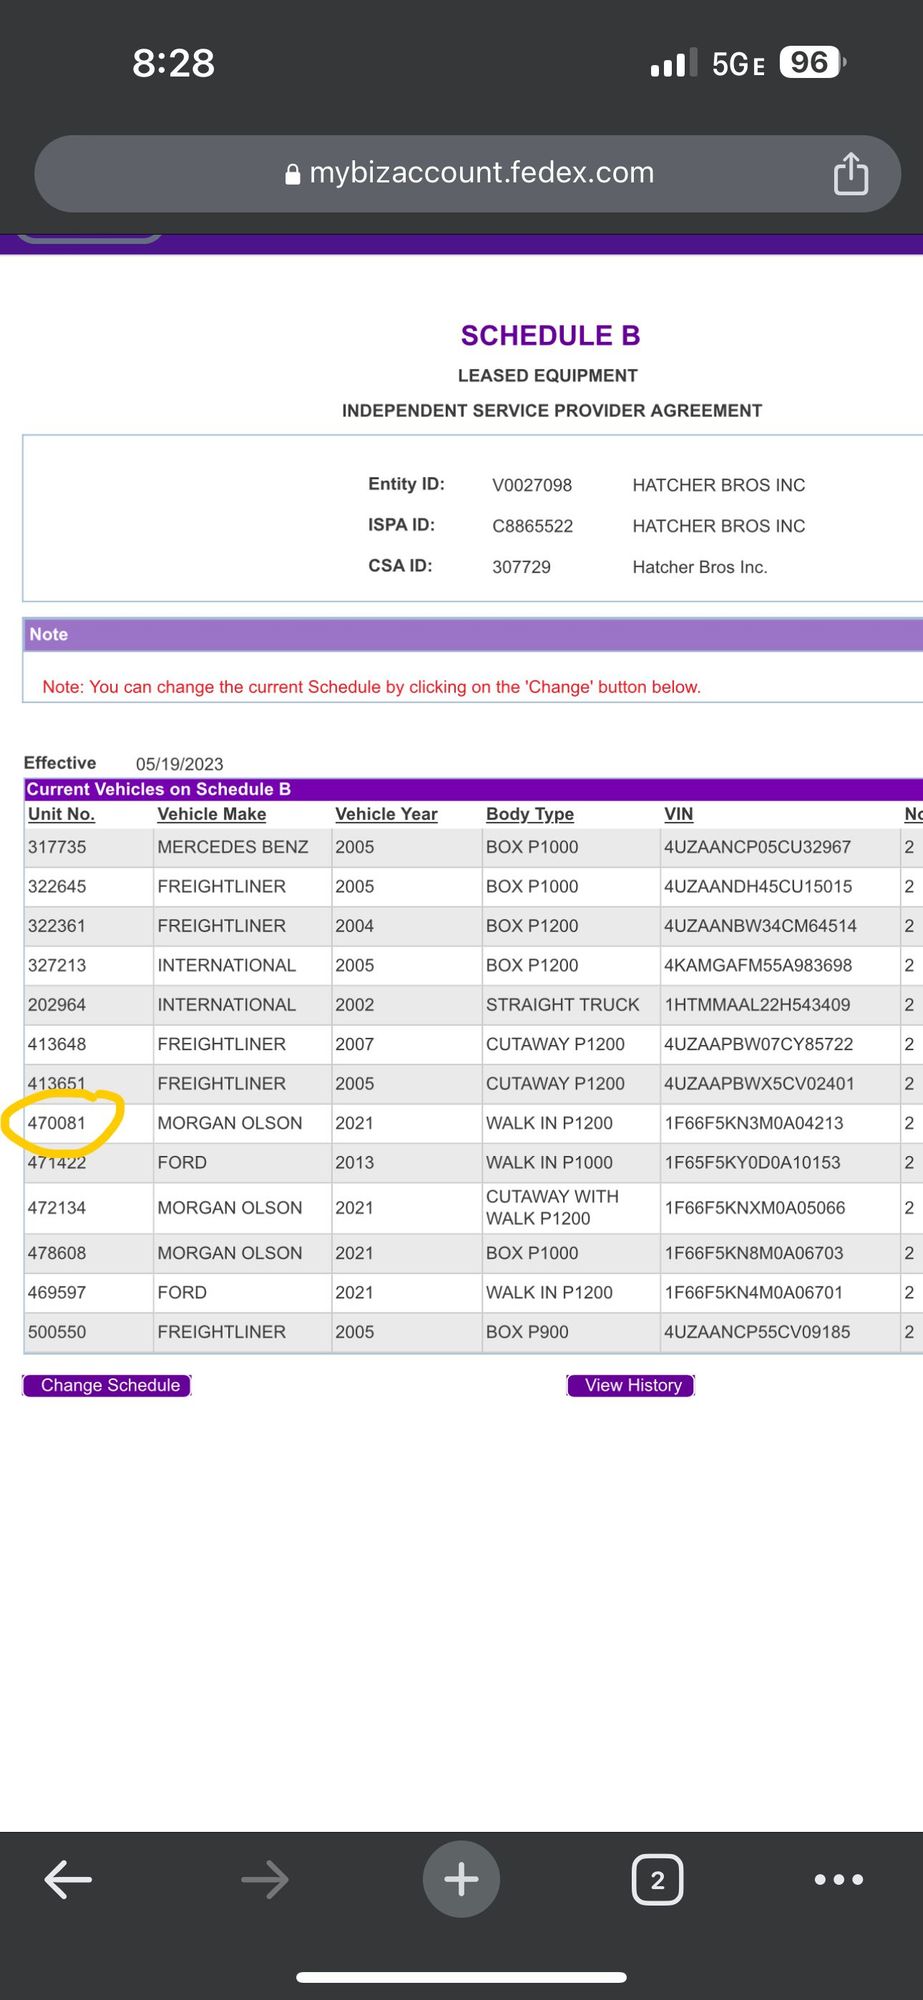The image size is (923, 2000).
Task: Sort by the Unit No. column header
Action: (x=61, y=814)
